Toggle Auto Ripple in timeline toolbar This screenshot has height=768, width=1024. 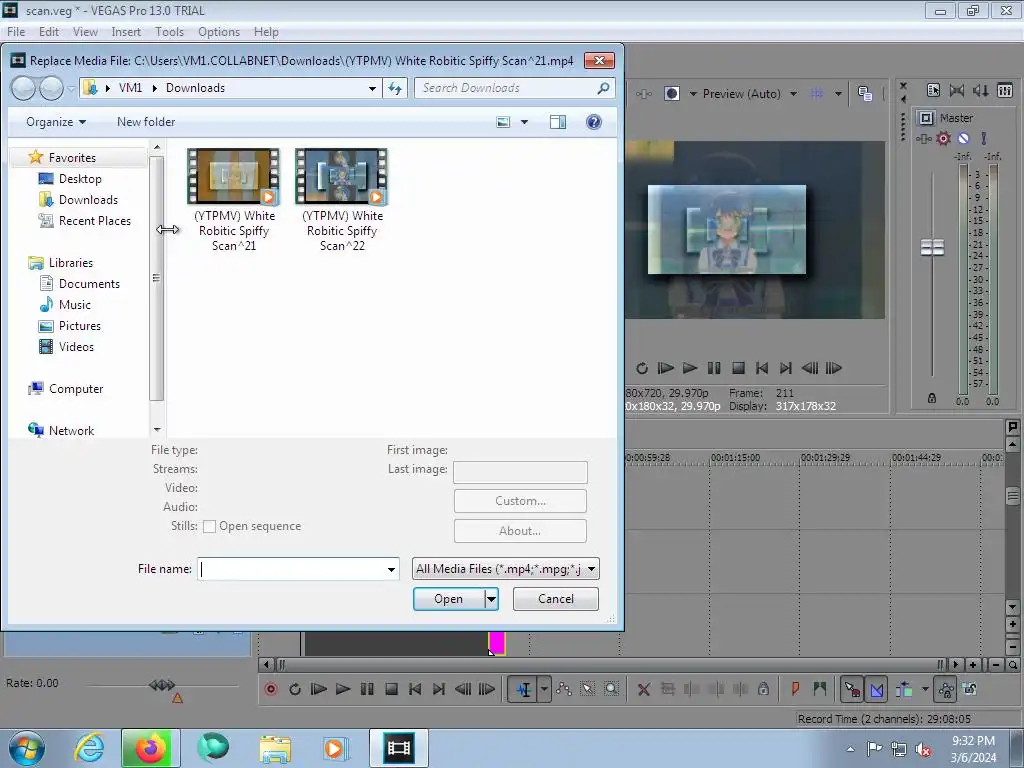pos(904,689)
